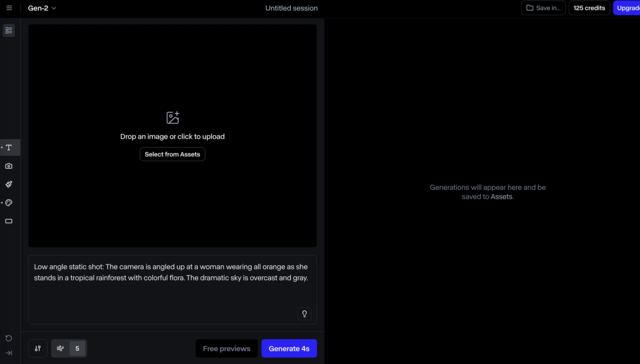Click 'Drop an image or click to upload' text
640x364 pixels.
(172, 137)
